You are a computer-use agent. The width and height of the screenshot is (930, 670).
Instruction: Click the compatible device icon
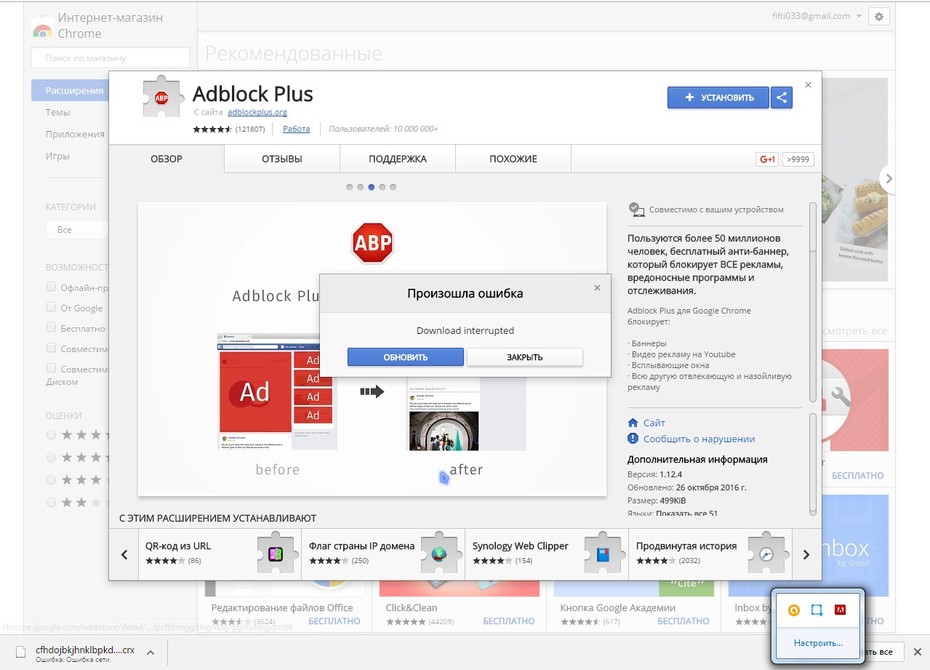tap(636, 209)
